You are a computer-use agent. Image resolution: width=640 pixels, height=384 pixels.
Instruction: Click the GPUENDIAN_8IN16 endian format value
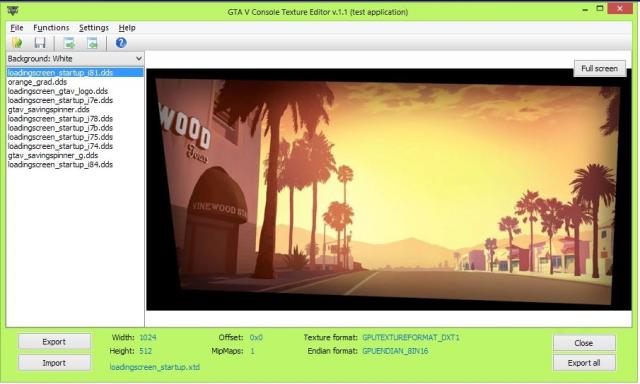pos(395,351)
